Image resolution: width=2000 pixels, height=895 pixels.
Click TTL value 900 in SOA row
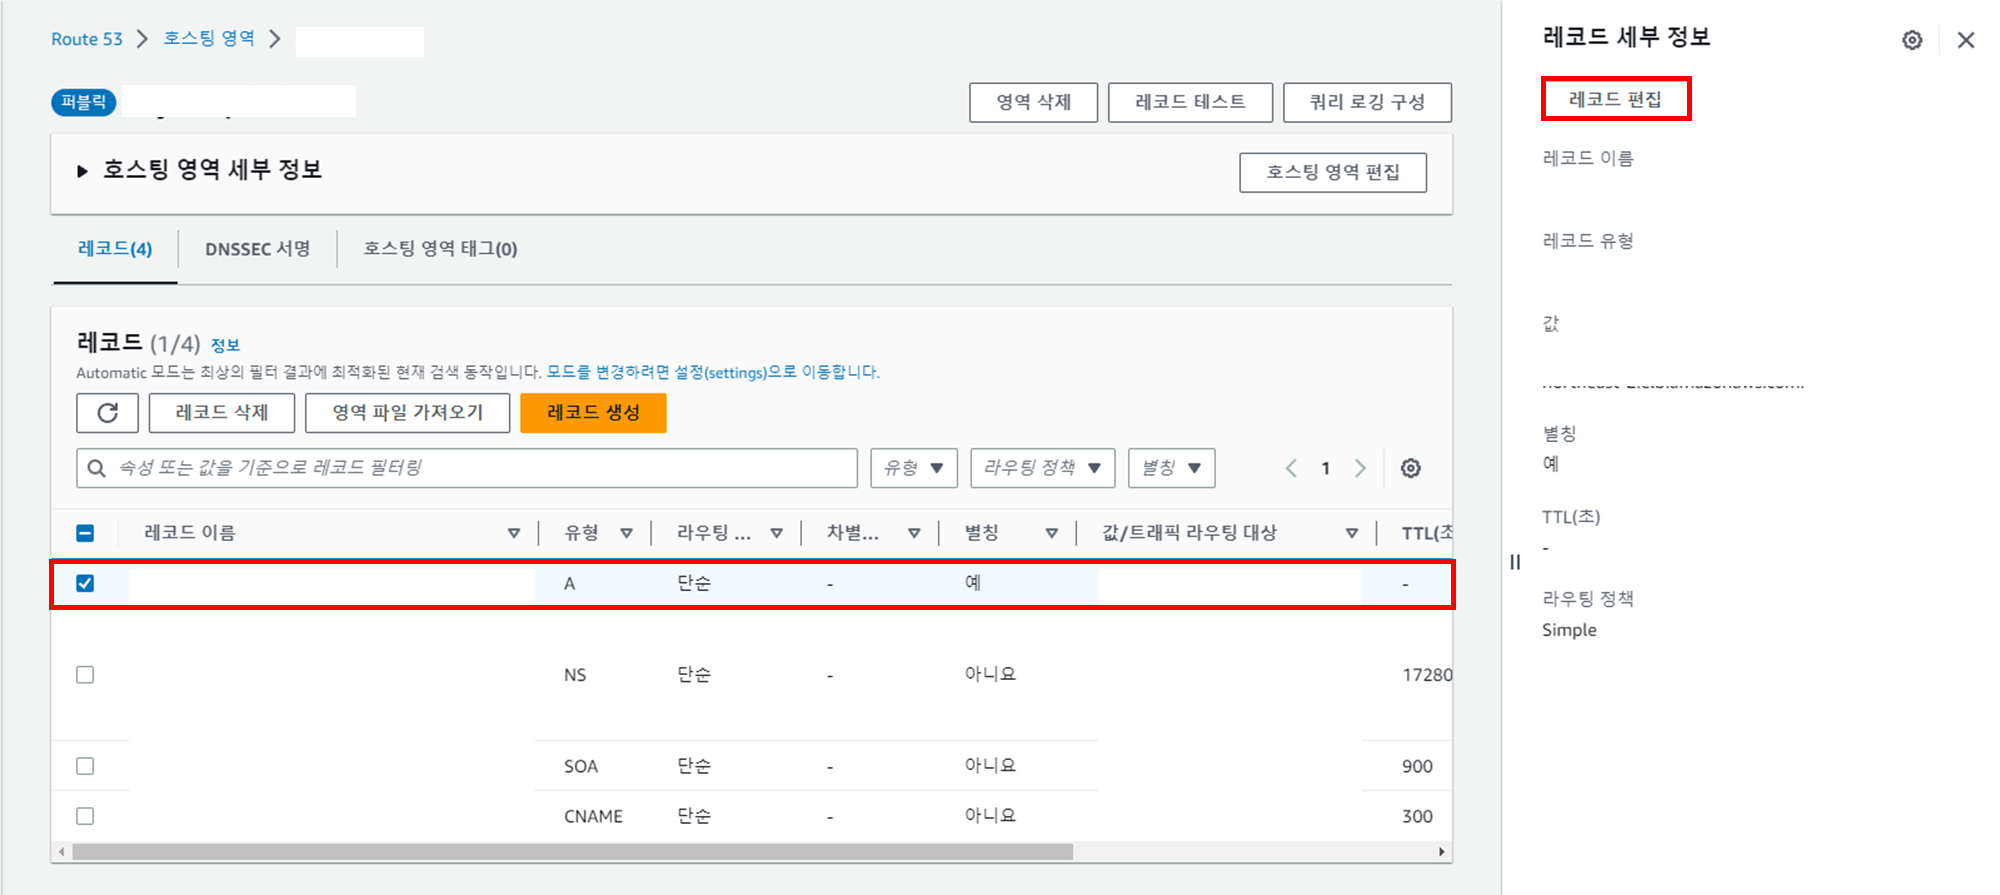1417,766
